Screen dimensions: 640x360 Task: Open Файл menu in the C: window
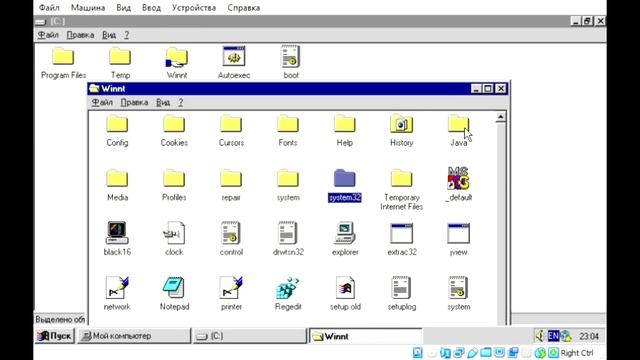point(48,35)
